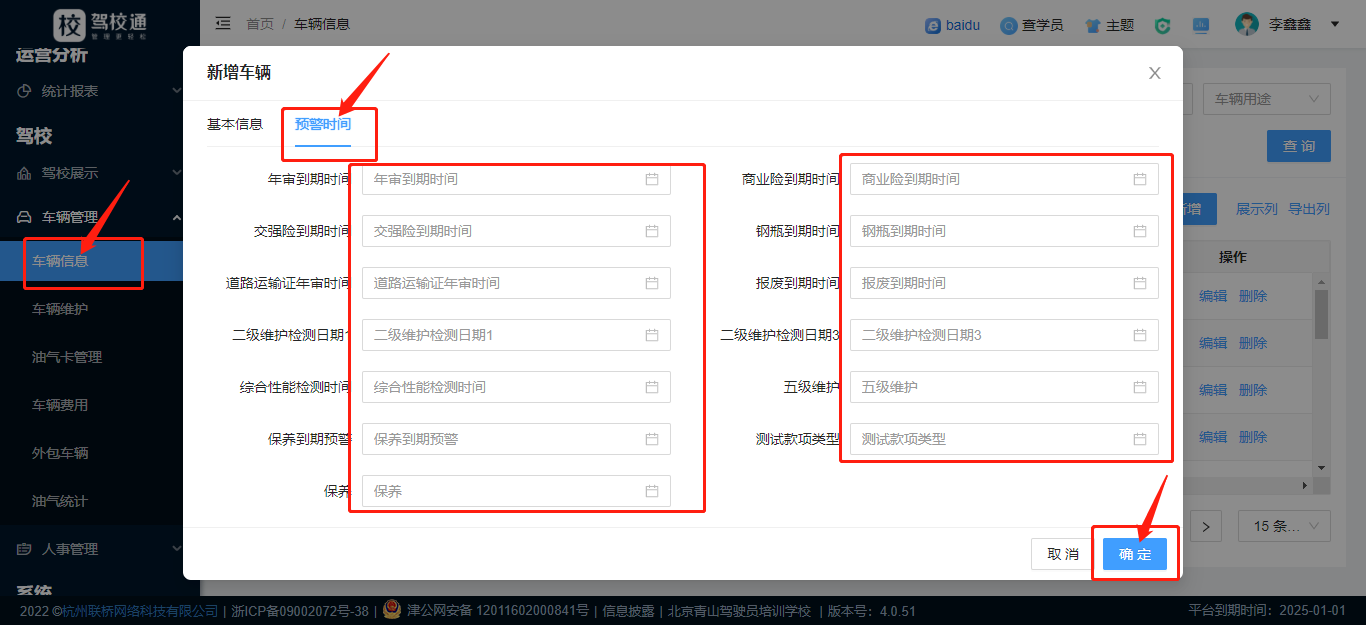Open calendar icon in 综合性能检测时间 field

[652, 387]
